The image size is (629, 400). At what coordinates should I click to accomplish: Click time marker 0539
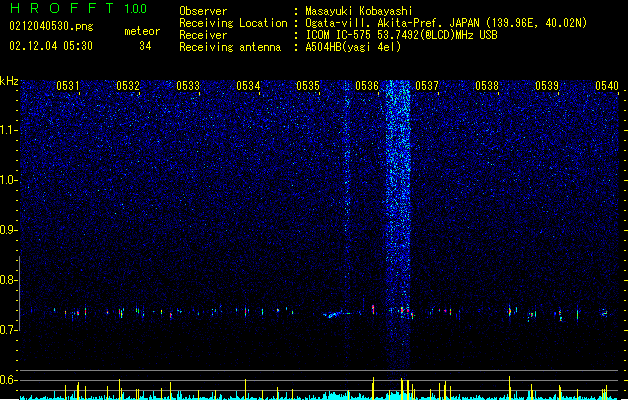tap(547, 86)
